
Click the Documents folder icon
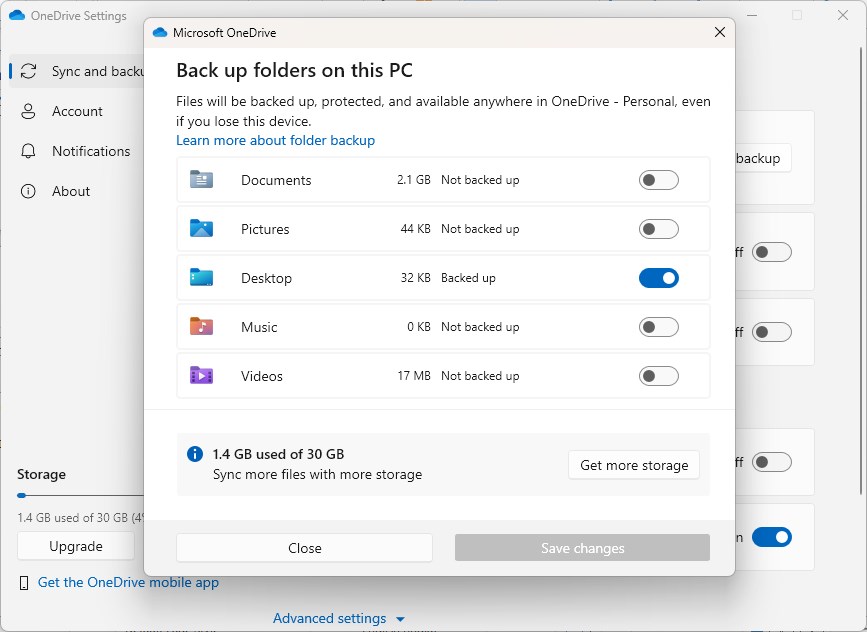pyautogui.click(x=201, y=180)
